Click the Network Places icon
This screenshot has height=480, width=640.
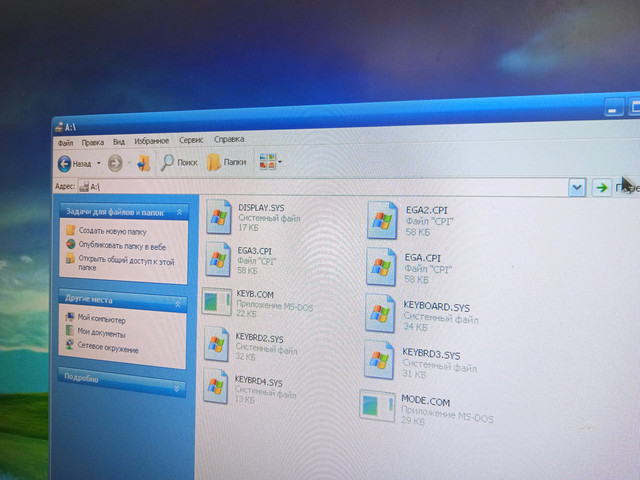[x=70, y=344]
